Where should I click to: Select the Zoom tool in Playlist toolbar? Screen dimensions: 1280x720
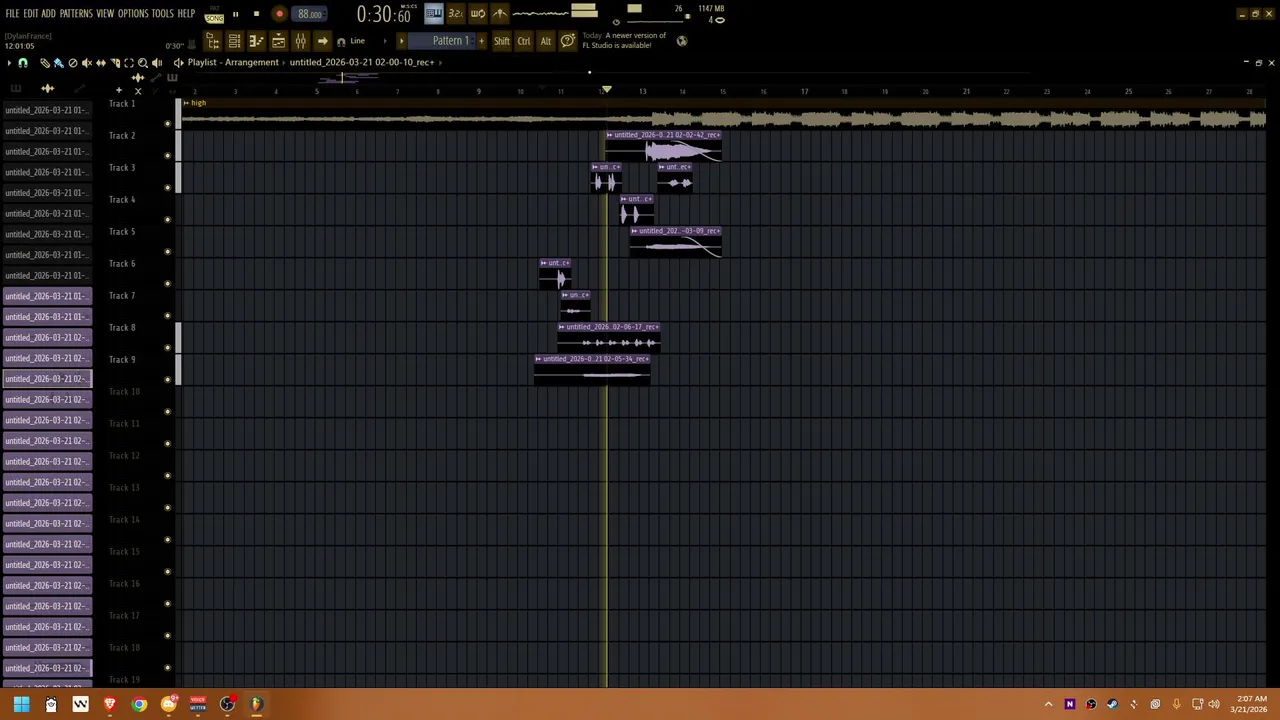142,63
